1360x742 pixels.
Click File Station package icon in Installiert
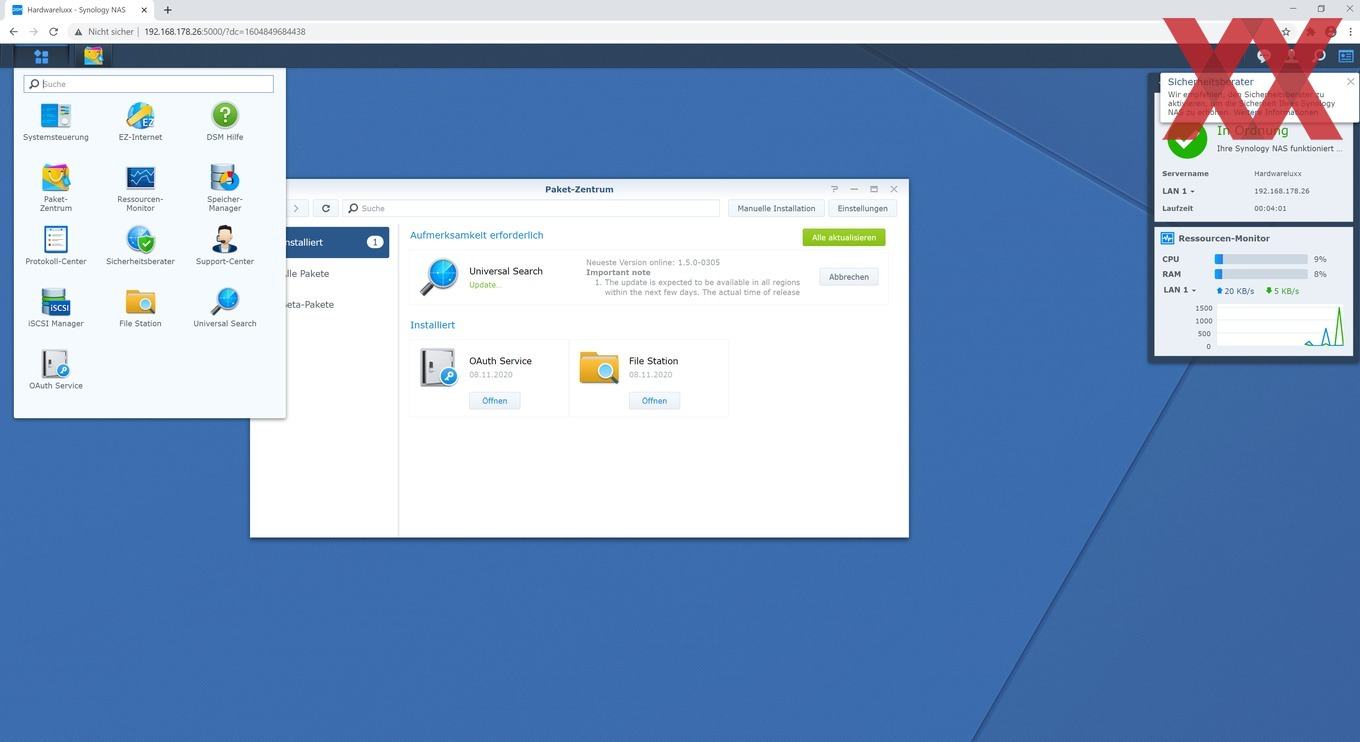click(x=598, y=367)
